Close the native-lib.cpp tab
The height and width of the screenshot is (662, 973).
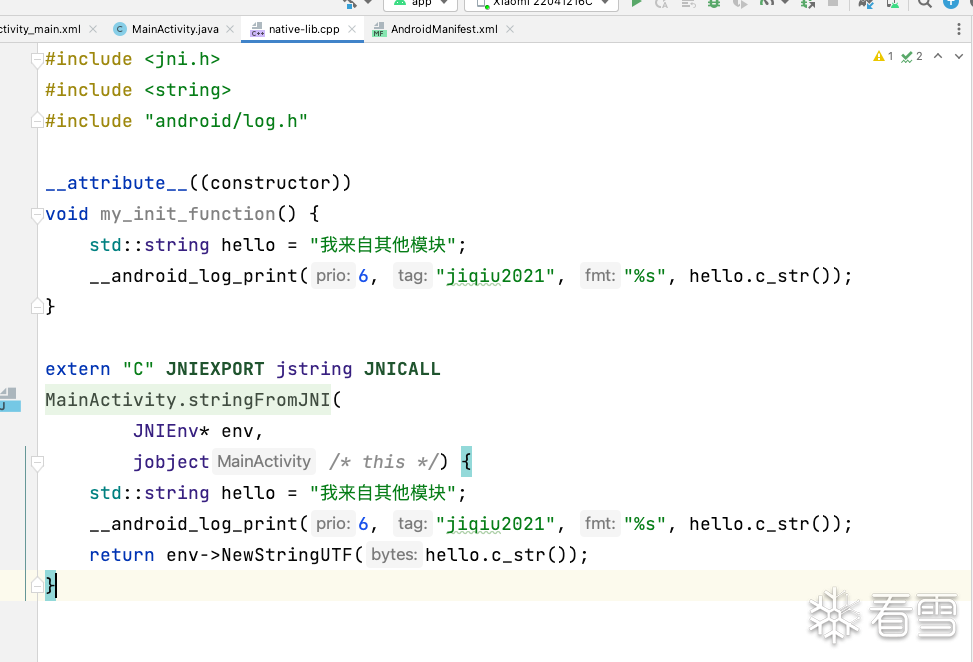352,29
